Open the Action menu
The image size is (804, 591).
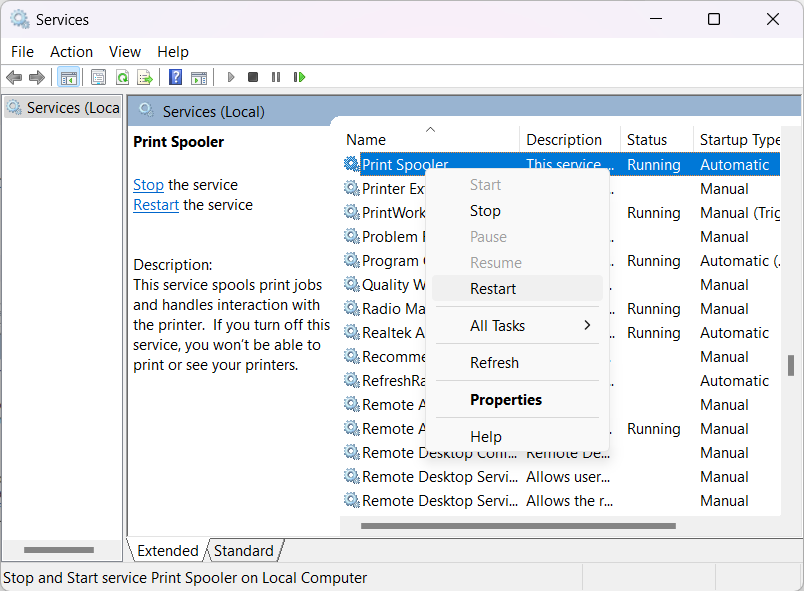pos(71,52)
